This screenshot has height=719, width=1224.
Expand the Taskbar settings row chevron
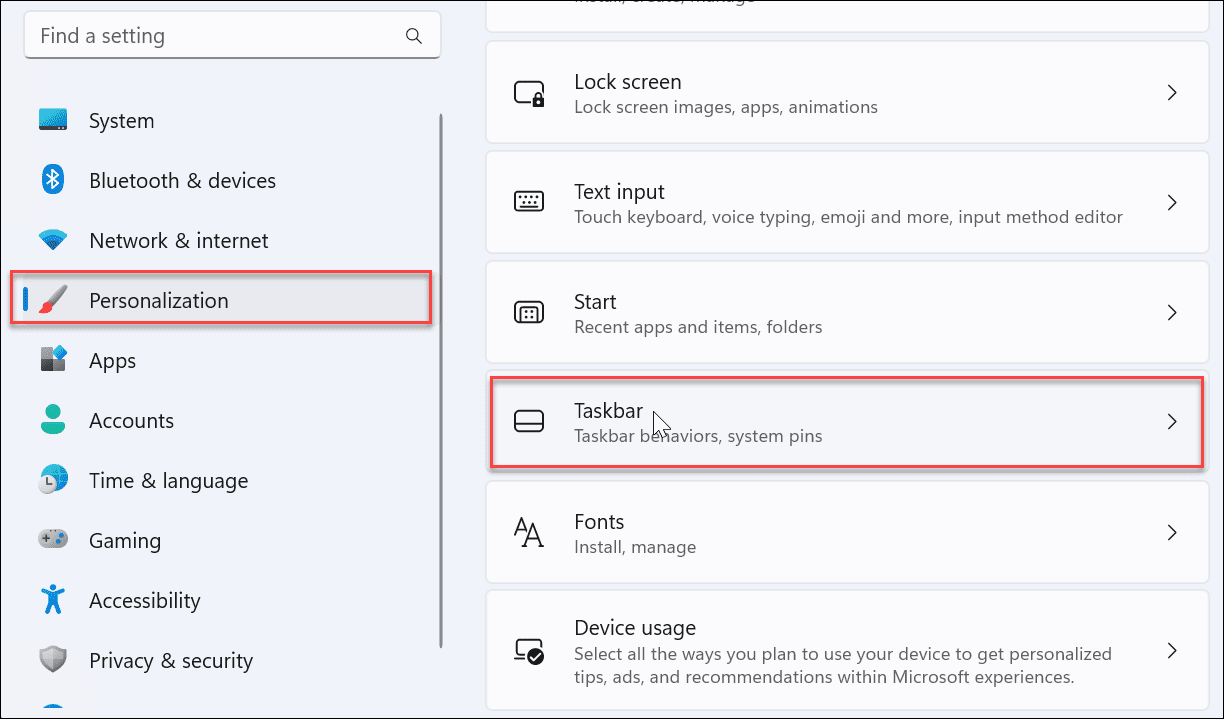[1172, 422]
